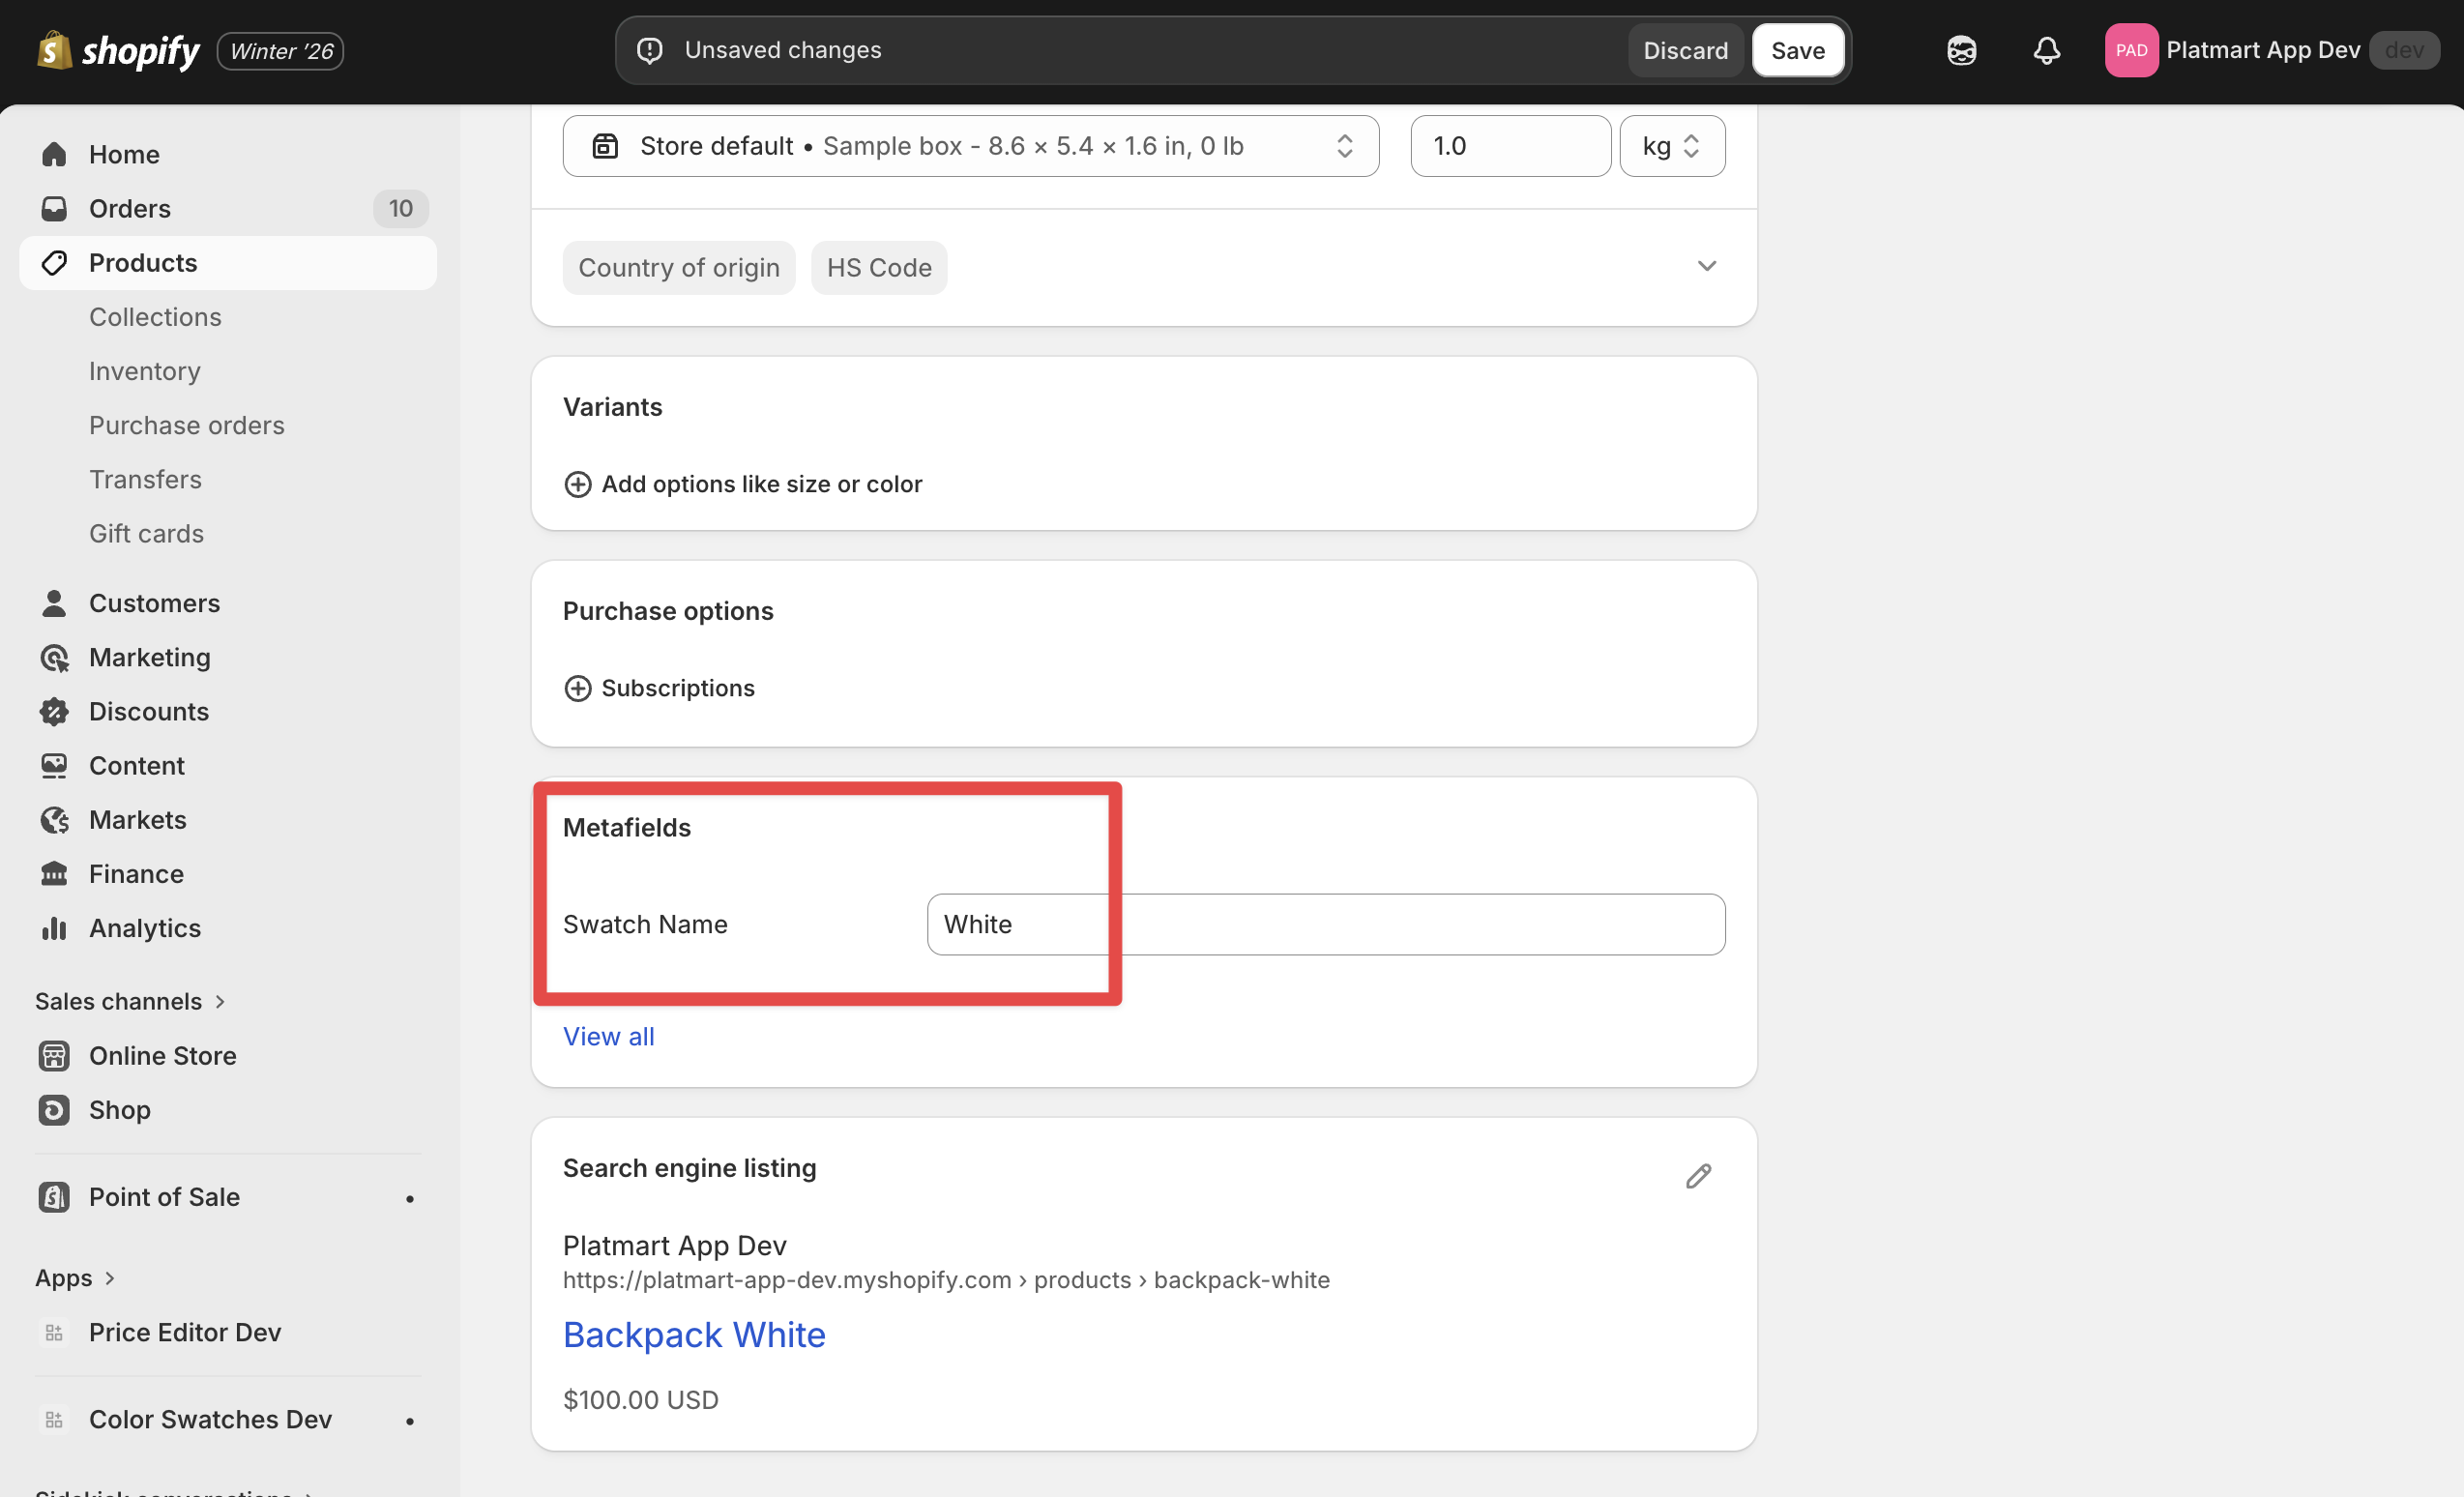Image resolution: width=2464 pixels, height=1497 pixels.
Task: Click the Sidekick assistant icon in top bar
Action: (x=1961, y=50)
